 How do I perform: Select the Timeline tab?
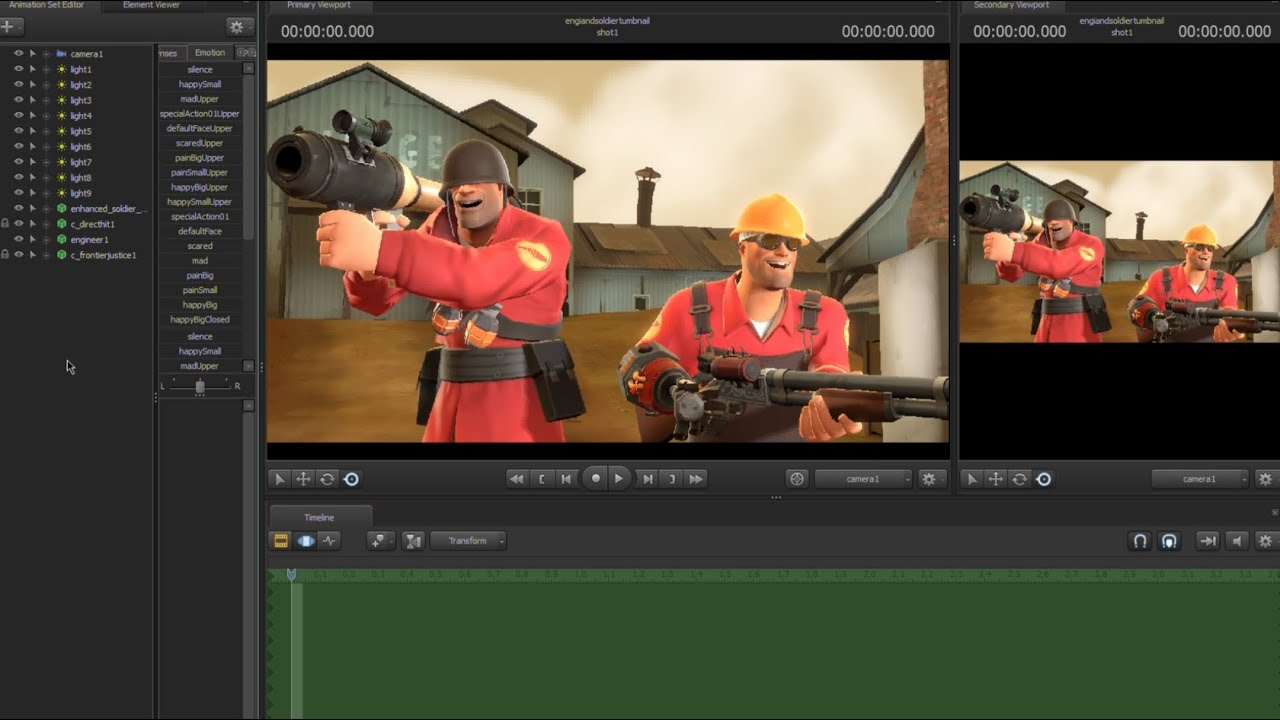click(319, 517)
